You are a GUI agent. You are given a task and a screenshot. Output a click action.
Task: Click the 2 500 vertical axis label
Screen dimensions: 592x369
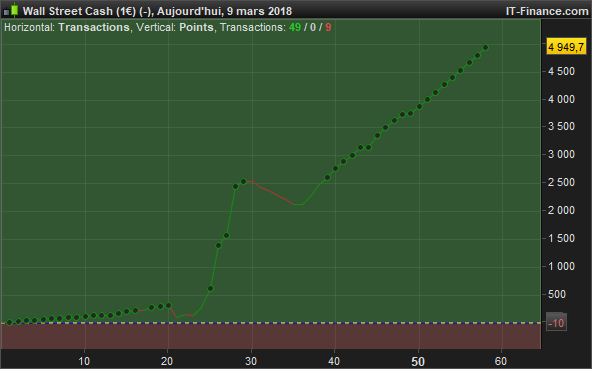(x=561, y=182)
